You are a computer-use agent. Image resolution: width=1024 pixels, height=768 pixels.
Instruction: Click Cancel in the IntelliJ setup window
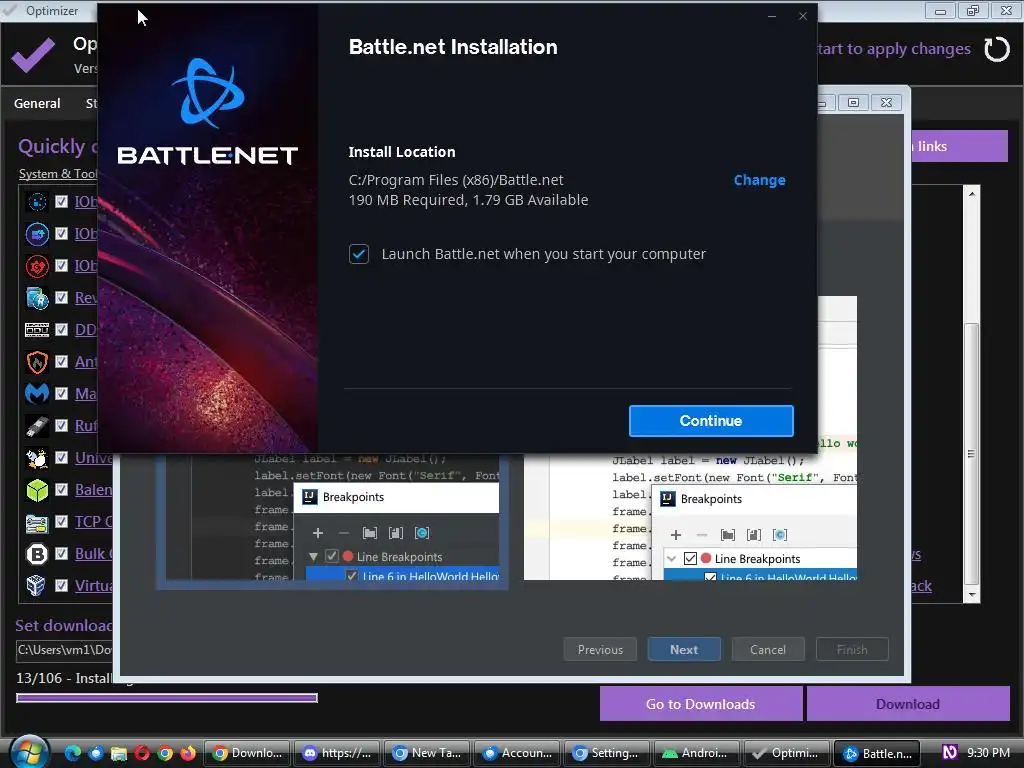click(x=768, y=650)
